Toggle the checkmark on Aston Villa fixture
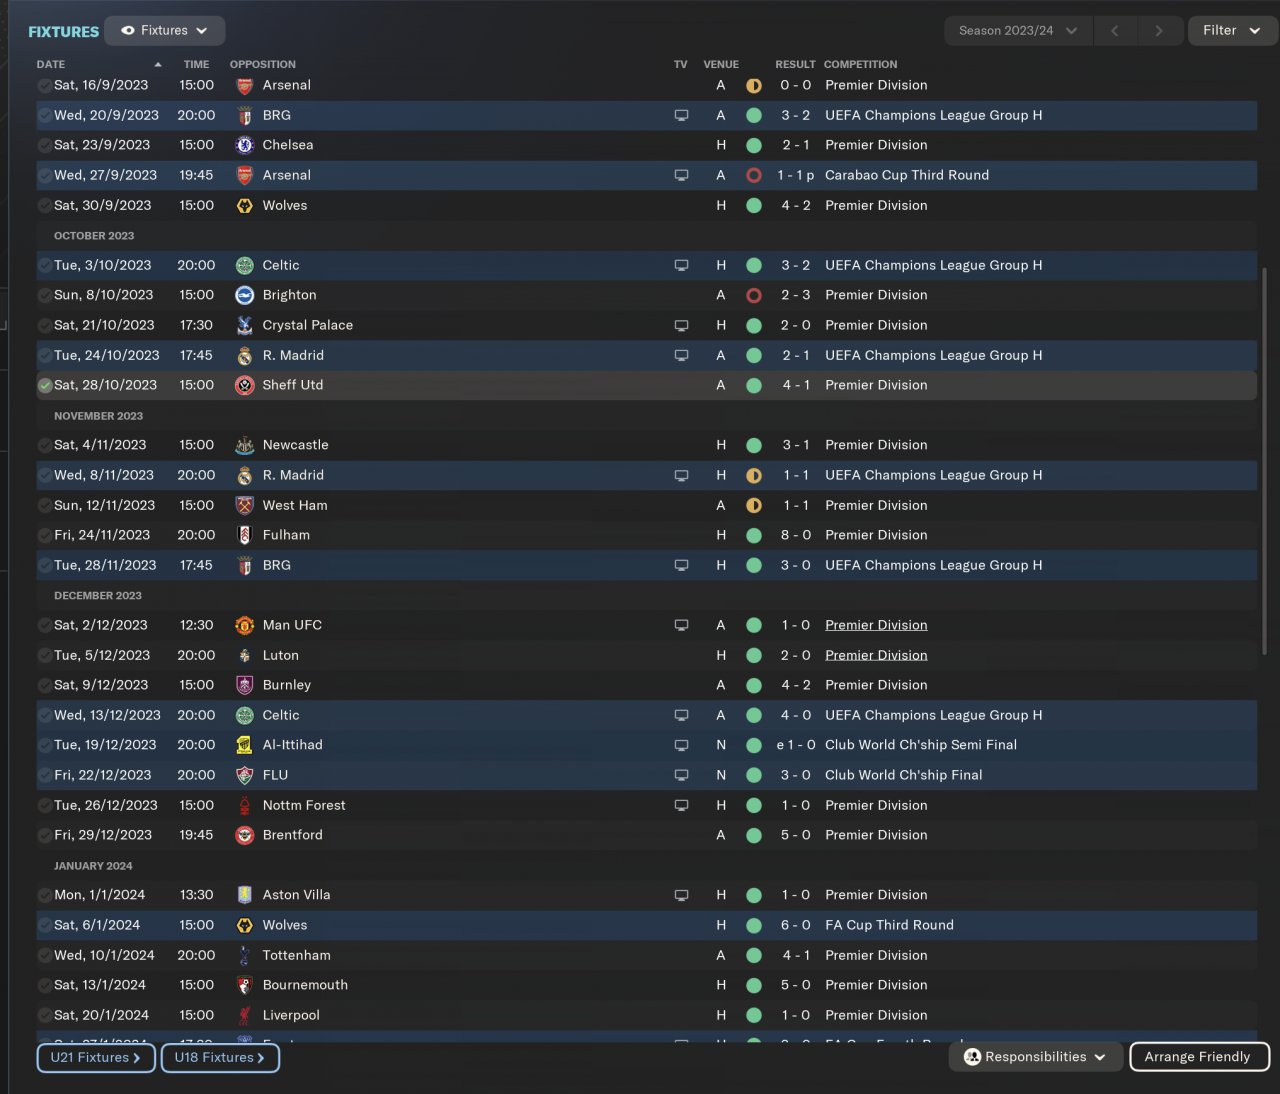Viewport: 1280px width, 1094px height. pos(45,896)
